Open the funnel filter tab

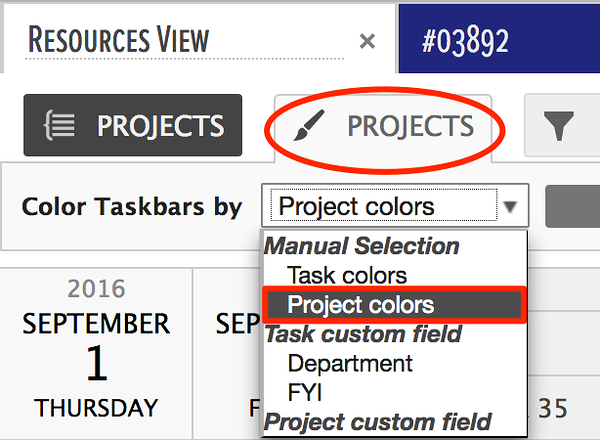pos(561,125)
